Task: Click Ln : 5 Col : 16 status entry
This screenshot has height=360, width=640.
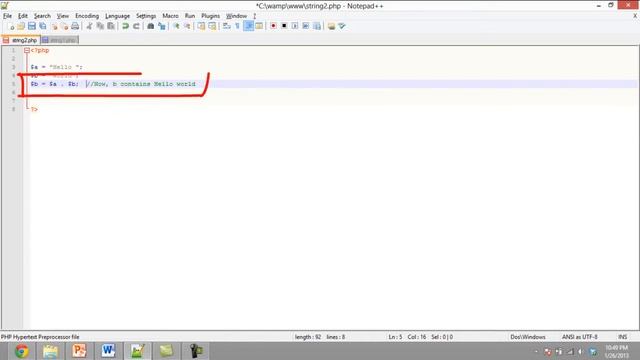Action: click(407, 337)
